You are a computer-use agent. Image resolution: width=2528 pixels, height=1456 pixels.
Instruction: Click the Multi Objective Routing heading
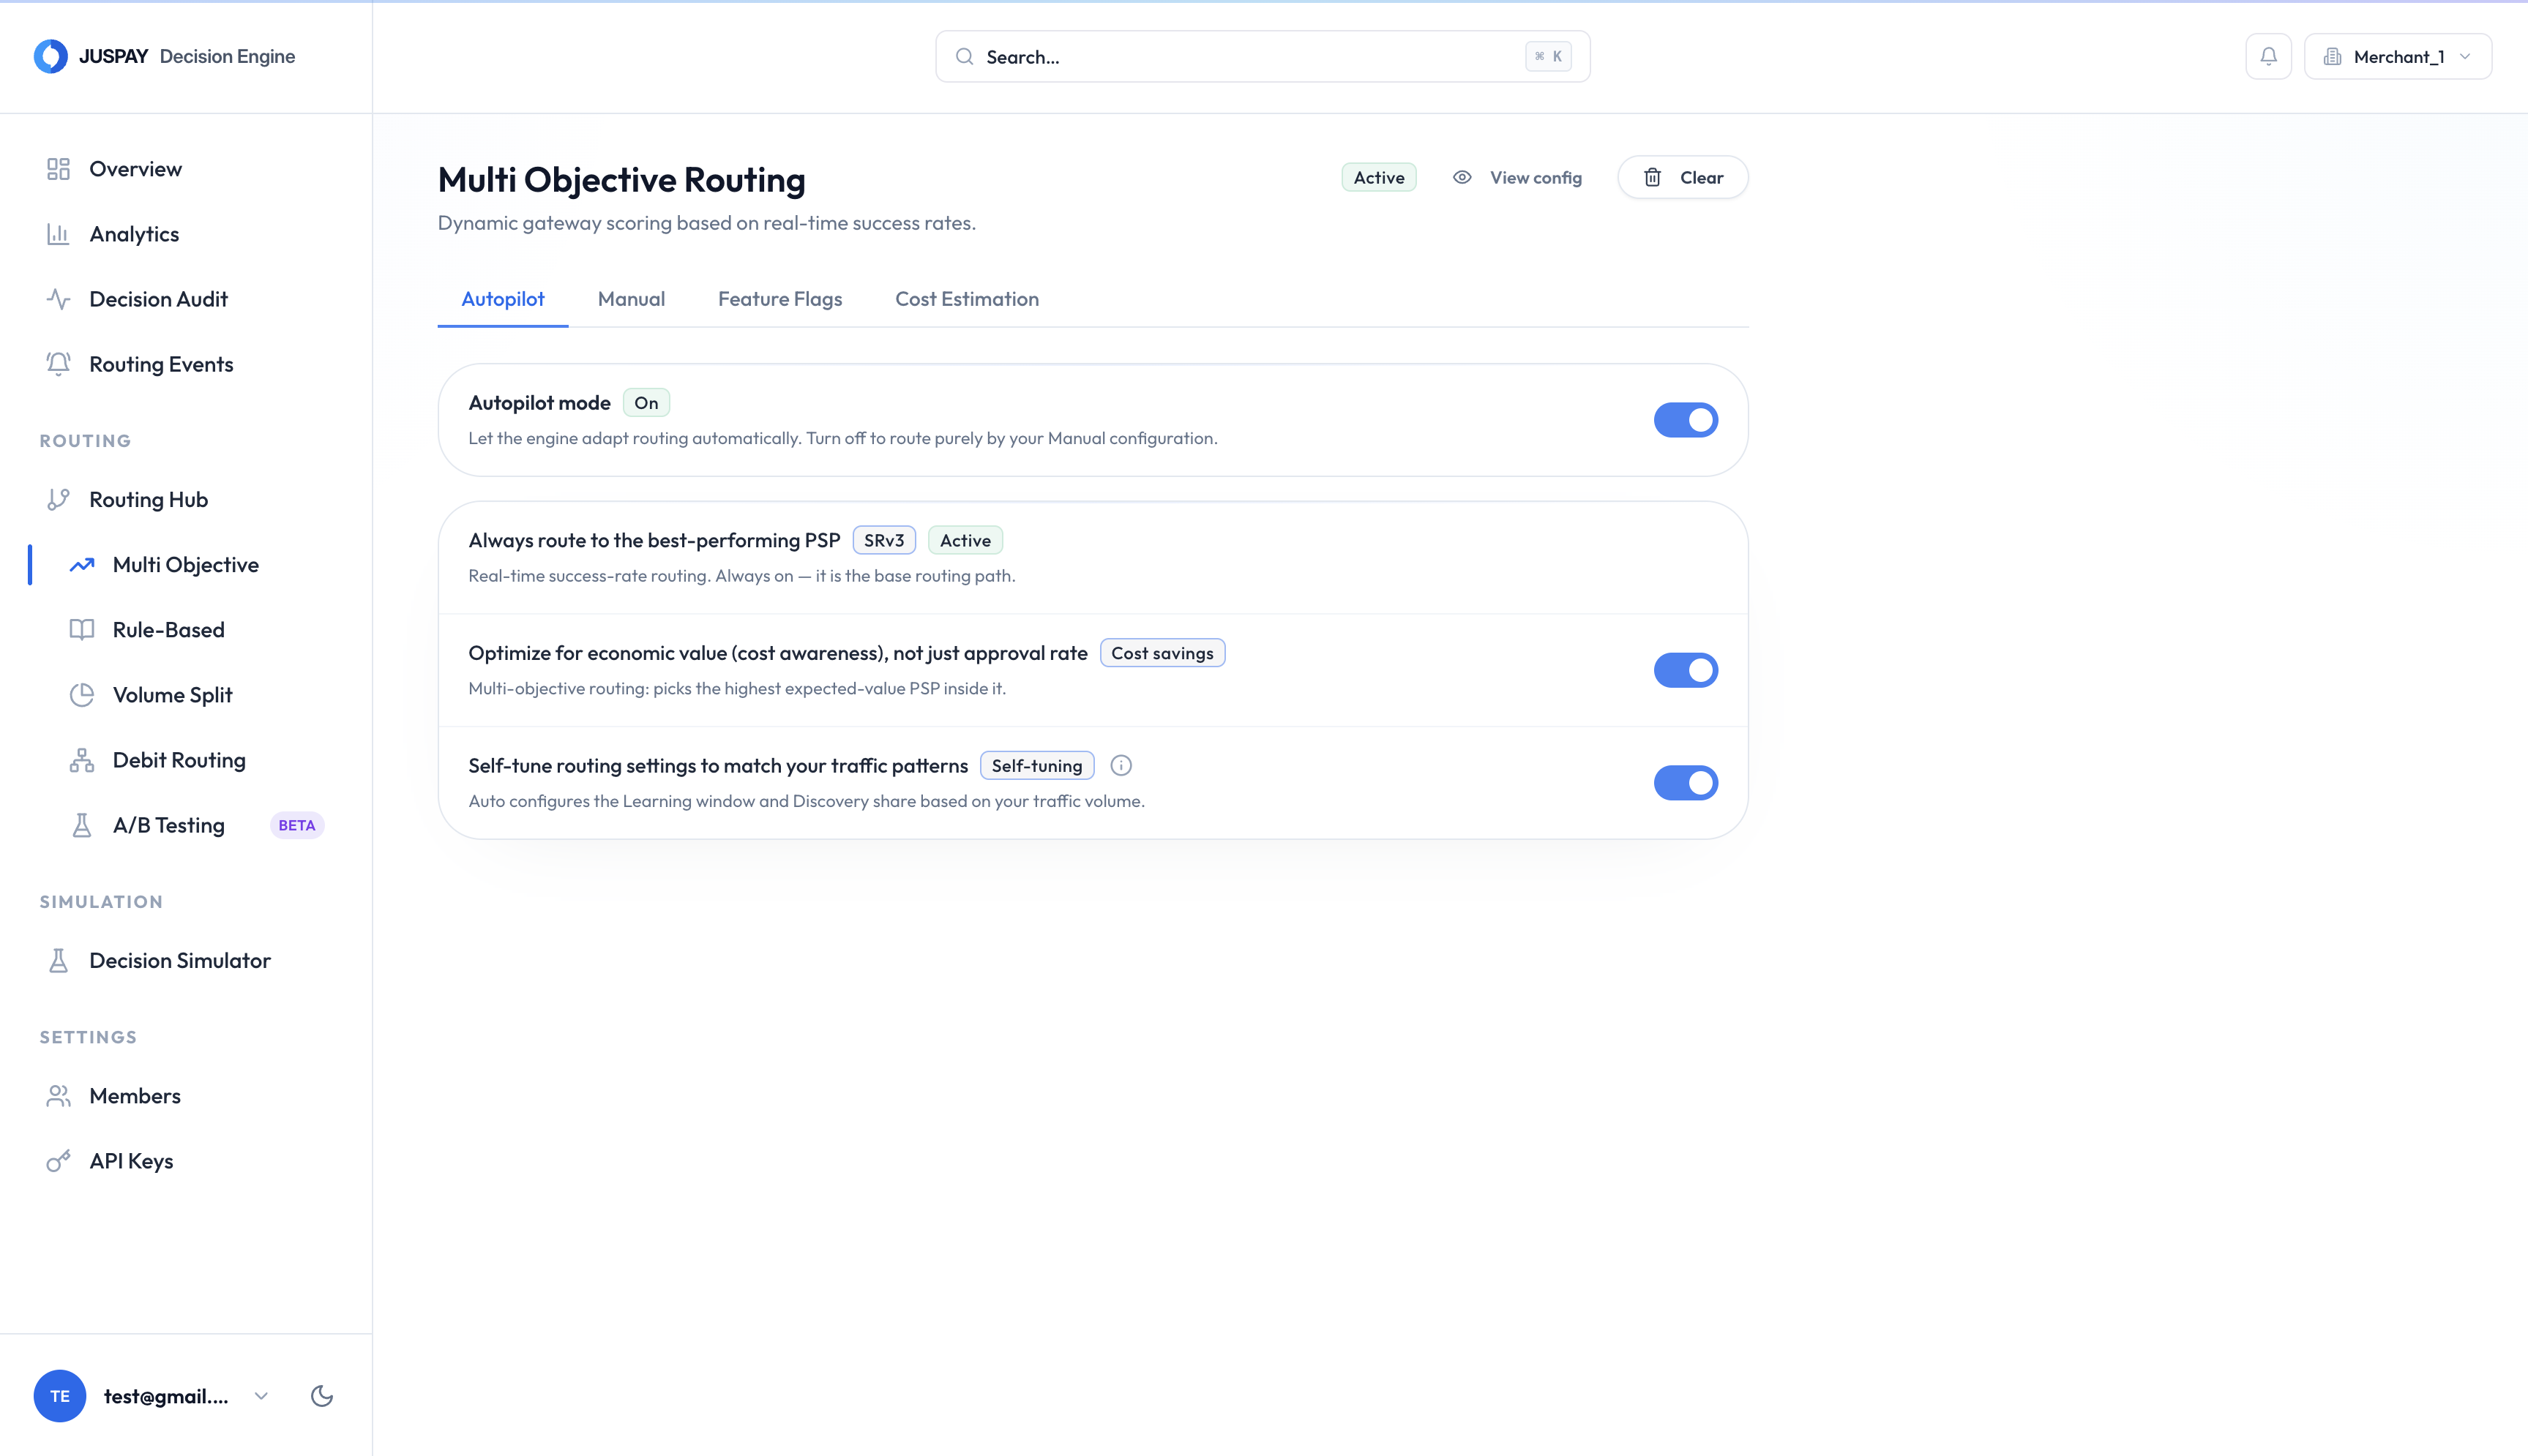point(621,180)
